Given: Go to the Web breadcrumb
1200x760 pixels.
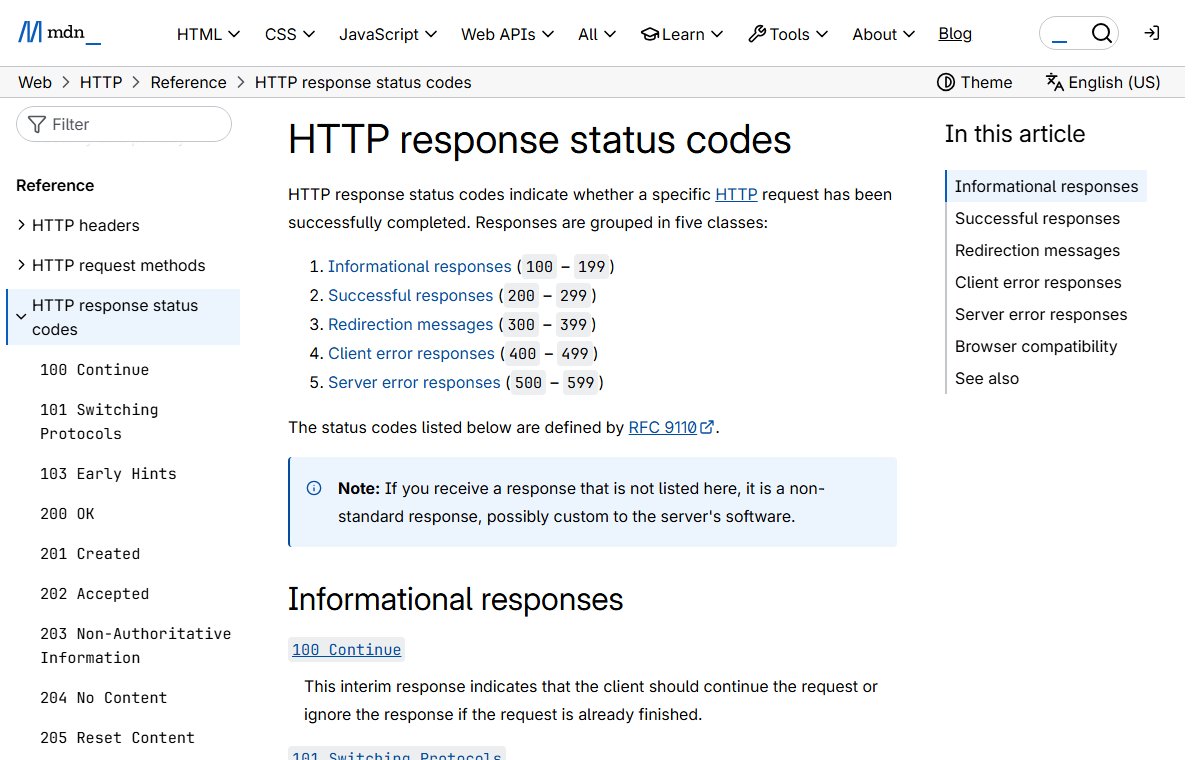Looking at the screenshot, I should tap(35, 82).
